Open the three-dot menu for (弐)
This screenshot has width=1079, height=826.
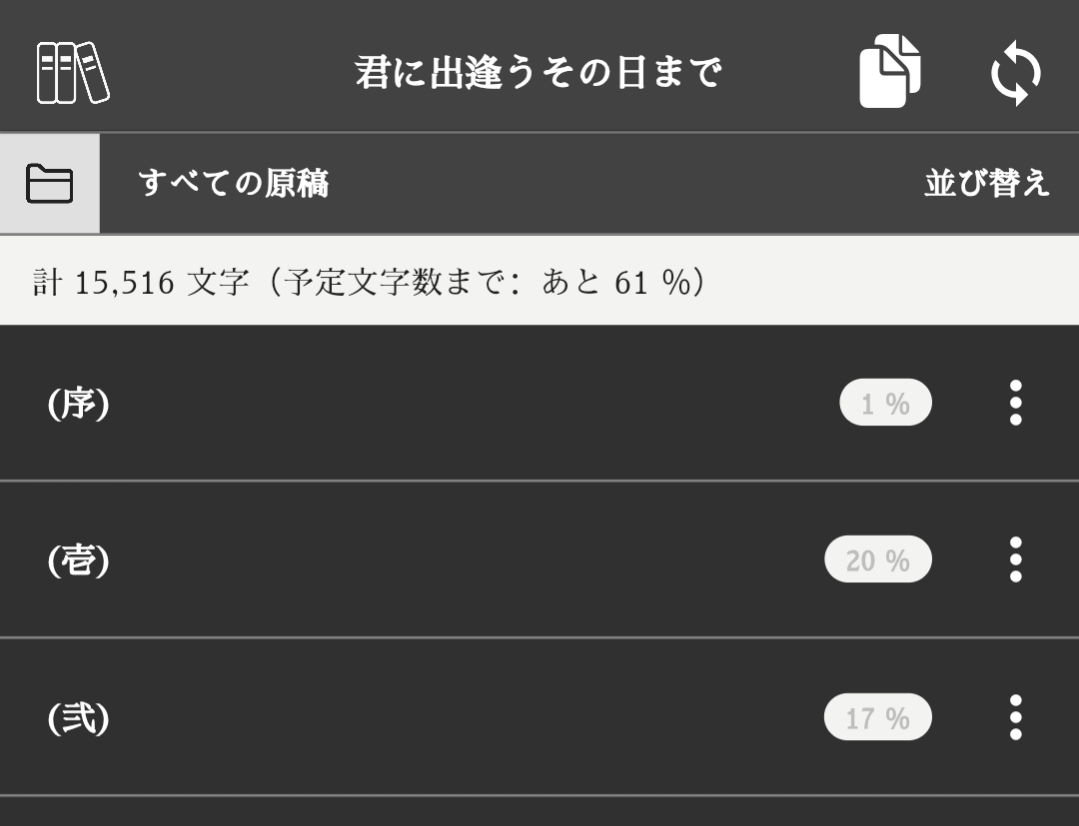[1015, 717]
